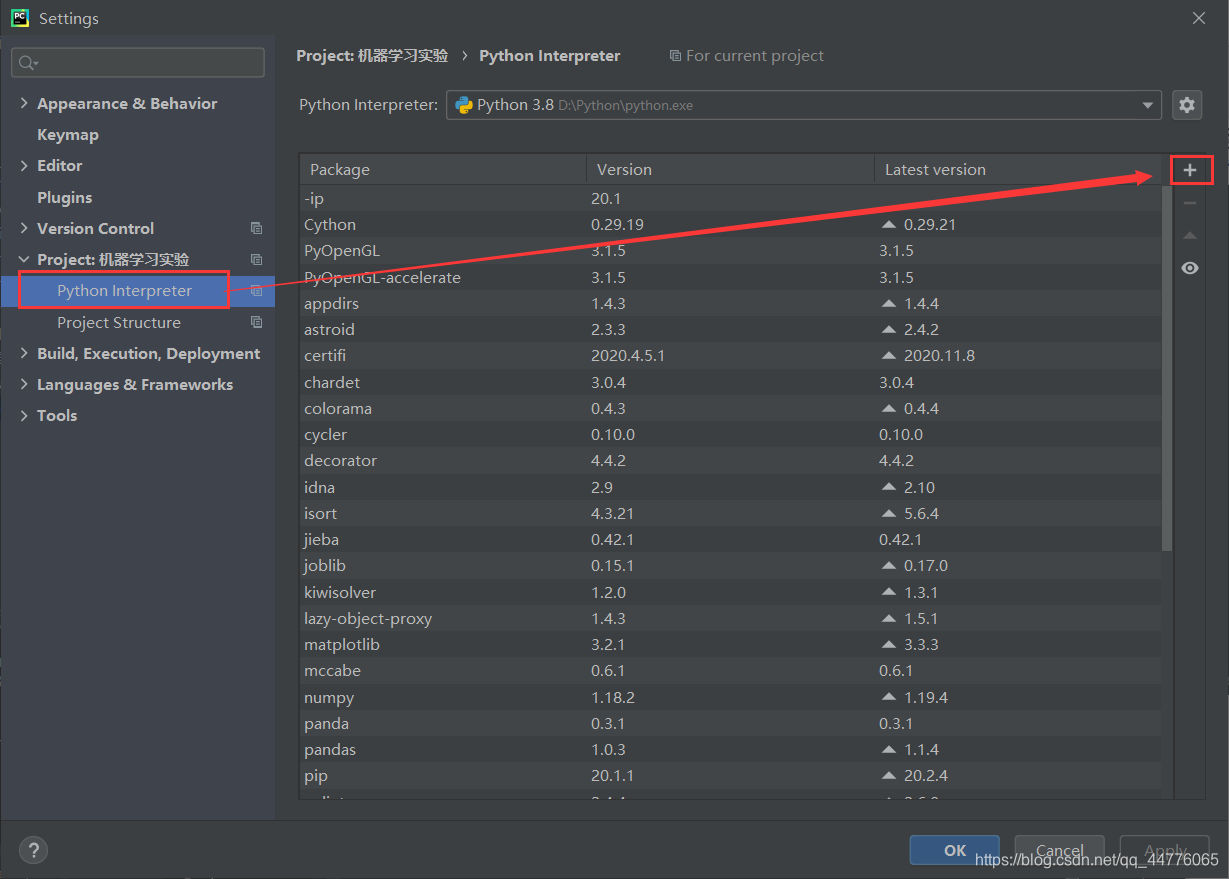Expand the Languages & Frameworks section
This screenshot has width=1229, height=879.
point(24,384)
